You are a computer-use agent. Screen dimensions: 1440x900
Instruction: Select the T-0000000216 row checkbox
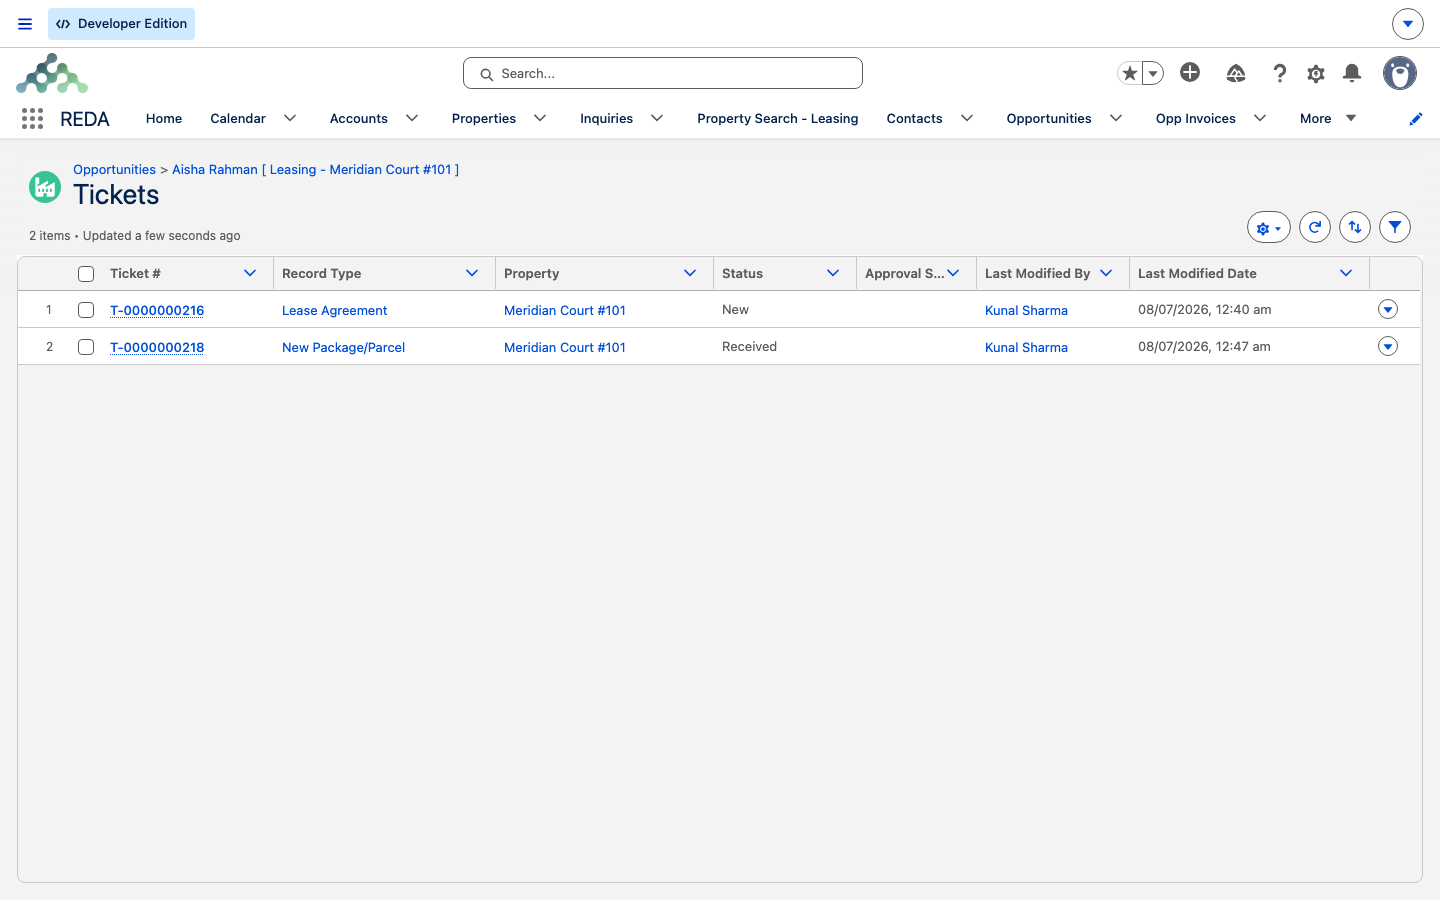point(86,310)
